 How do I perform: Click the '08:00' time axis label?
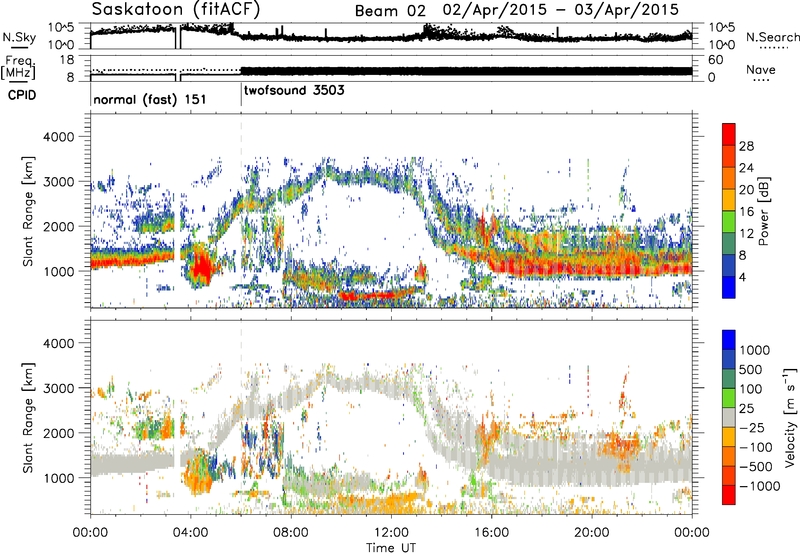pyautogui.click(x=291, y=533)
